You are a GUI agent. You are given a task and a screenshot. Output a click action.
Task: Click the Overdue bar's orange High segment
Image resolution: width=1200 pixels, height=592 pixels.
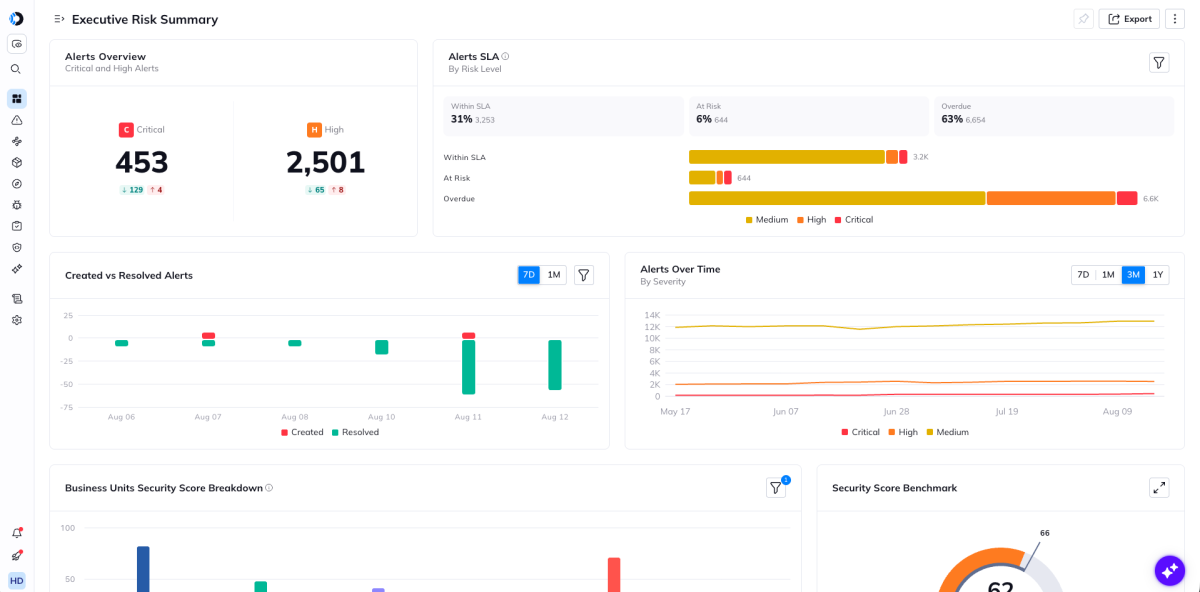click(1051, 198)
